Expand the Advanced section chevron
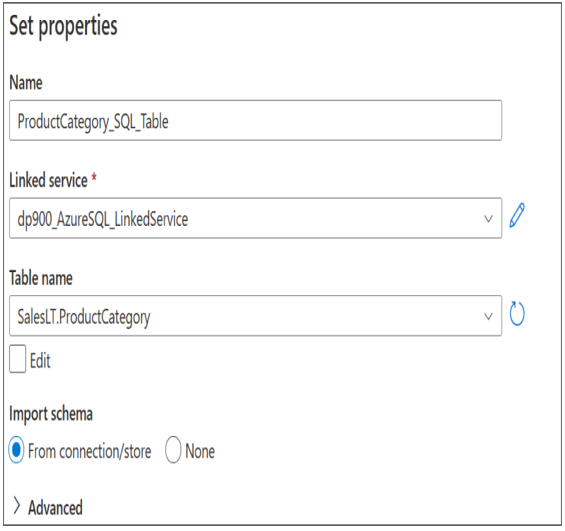Image resolution: width=565 pixels, height=531 pixels. click(x=17, y=505)
